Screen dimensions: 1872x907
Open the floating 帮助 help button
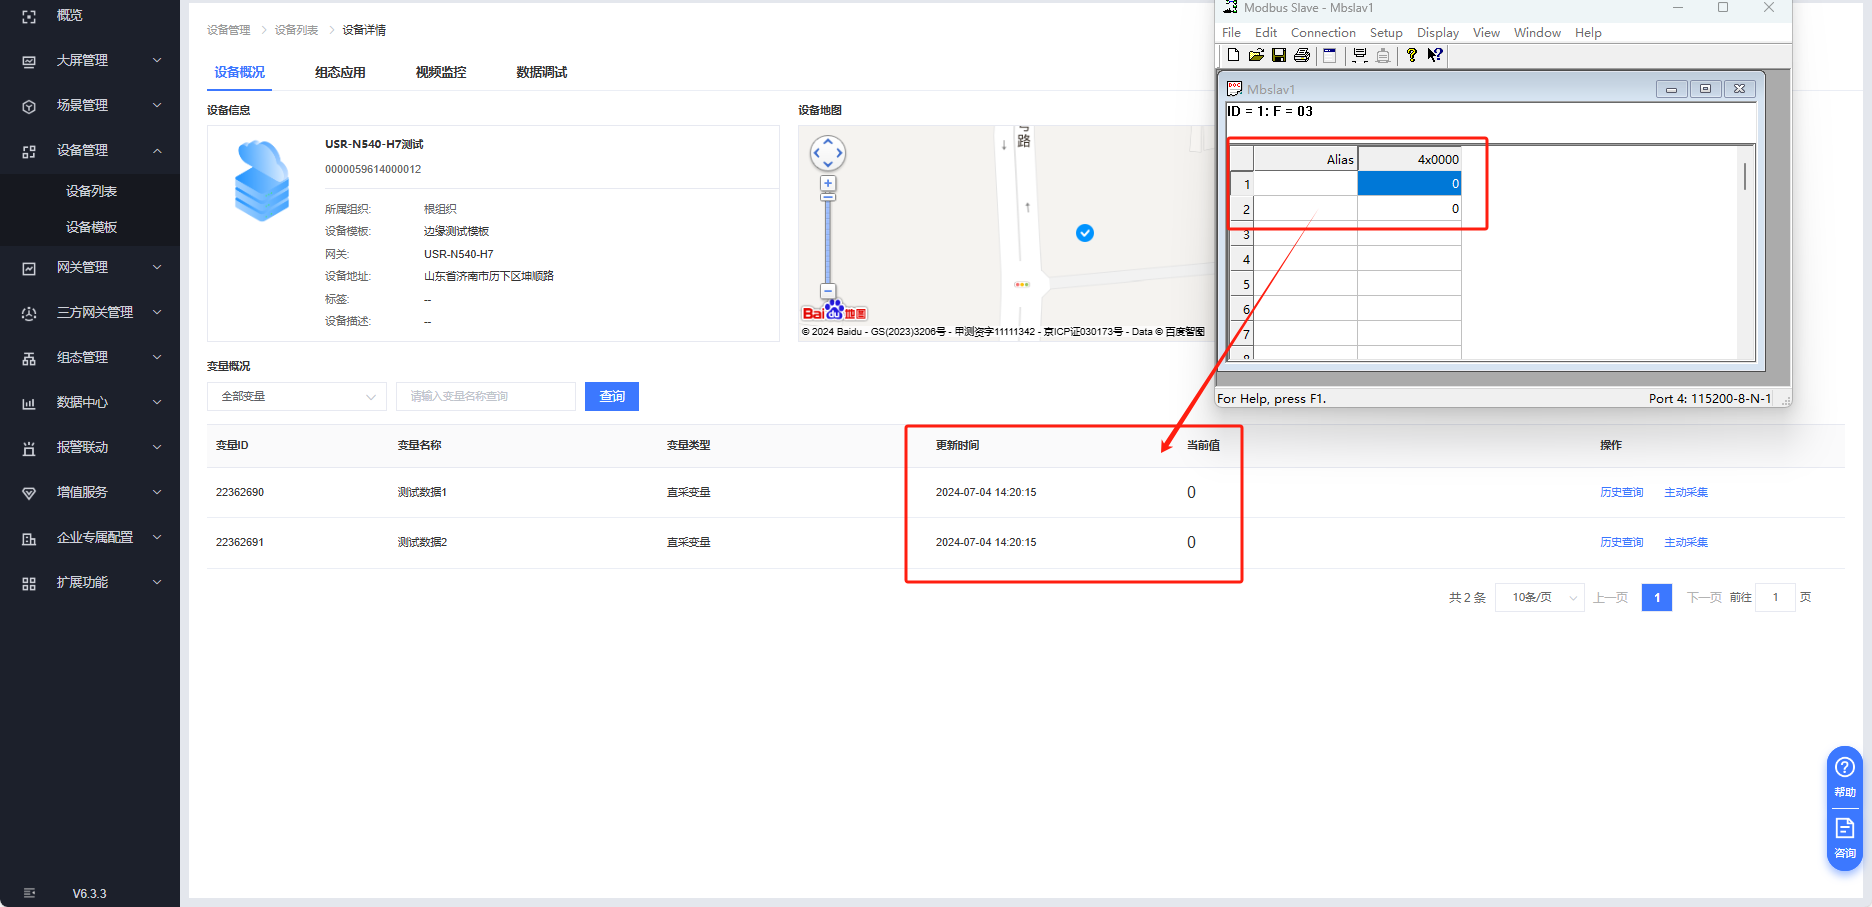click(1845, 774)
